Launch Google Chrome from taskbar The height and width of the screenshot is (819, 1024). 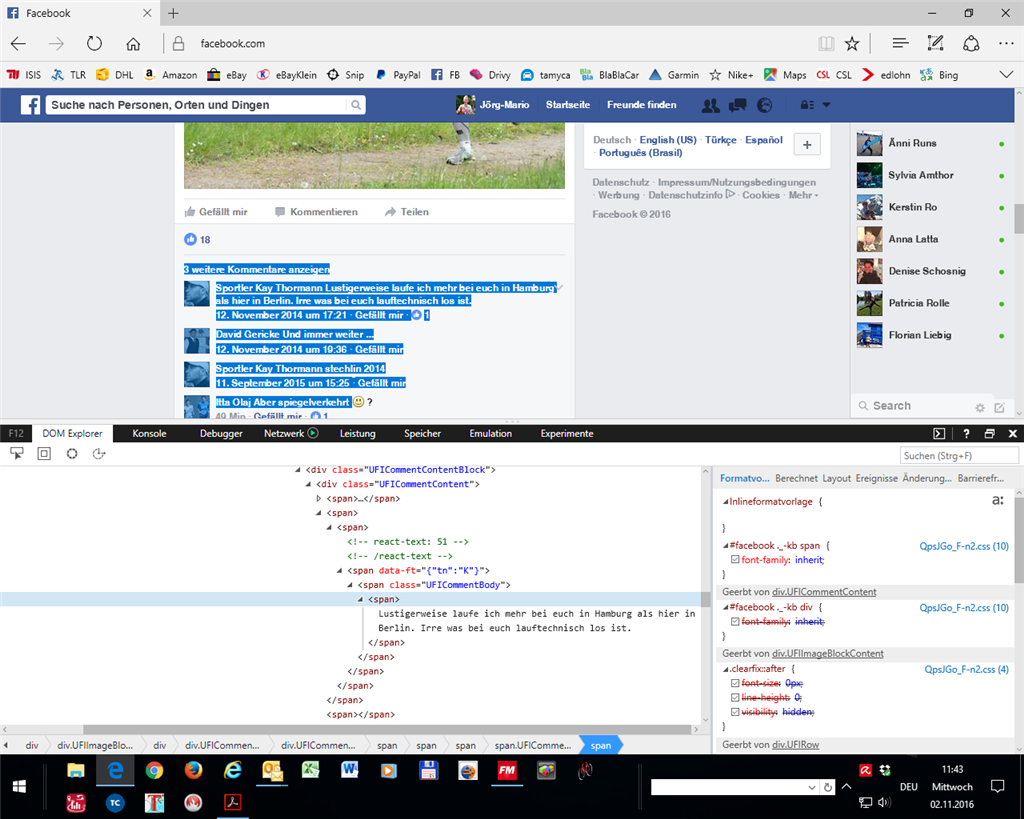pyautogui.click(x=154, y=771)
